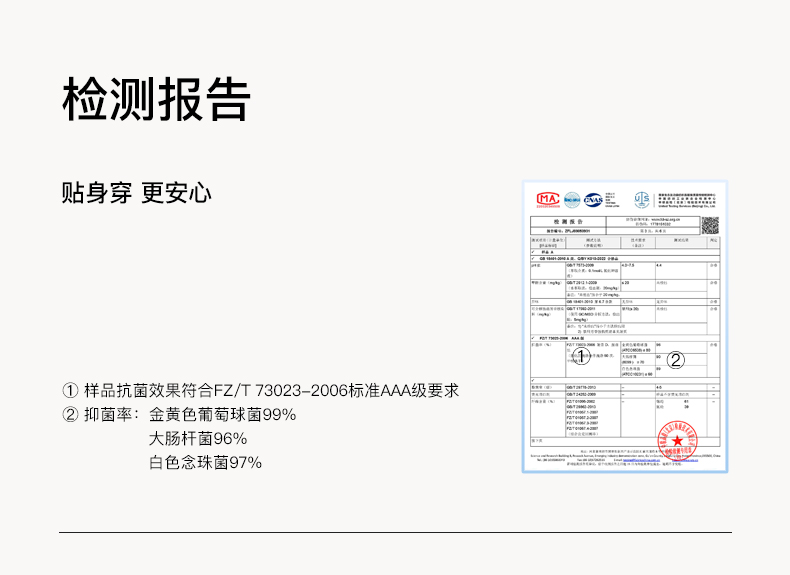Click the email link in report footer
The height and width of the screenshot is (575, 790).
[x=640, y=460]
